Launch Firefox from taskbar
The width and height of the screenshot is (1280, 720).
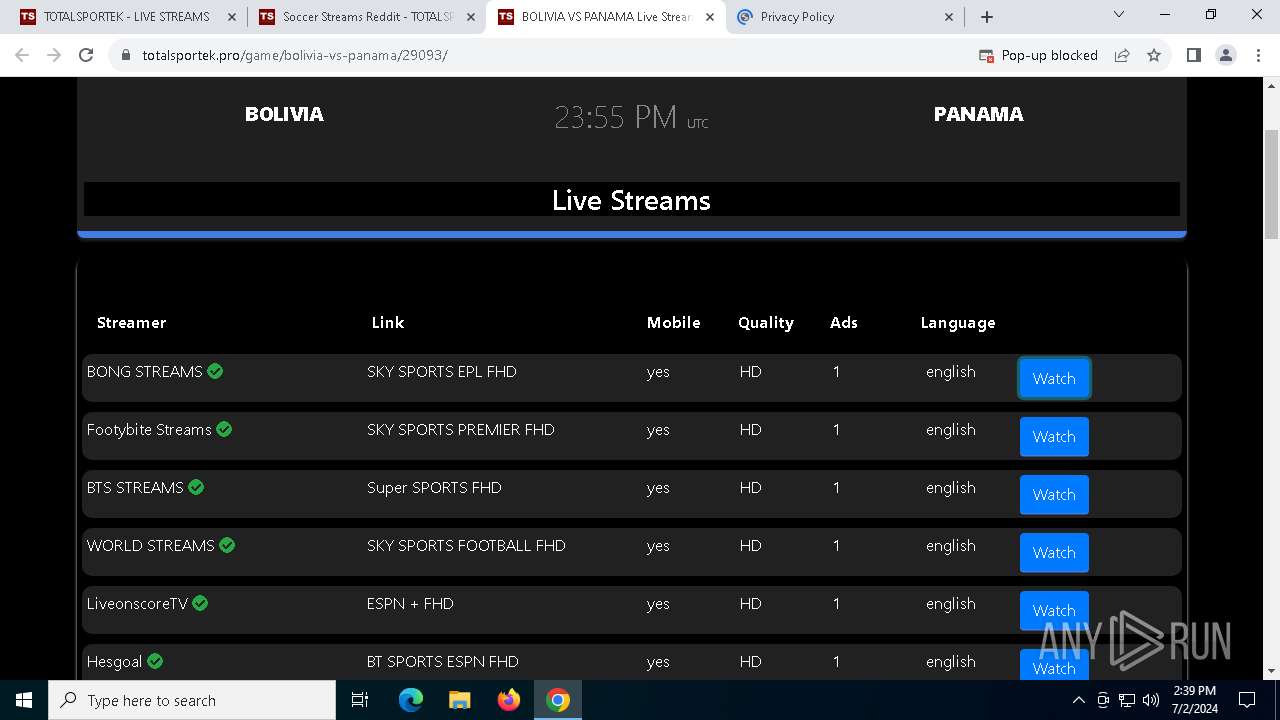point(508,700)
